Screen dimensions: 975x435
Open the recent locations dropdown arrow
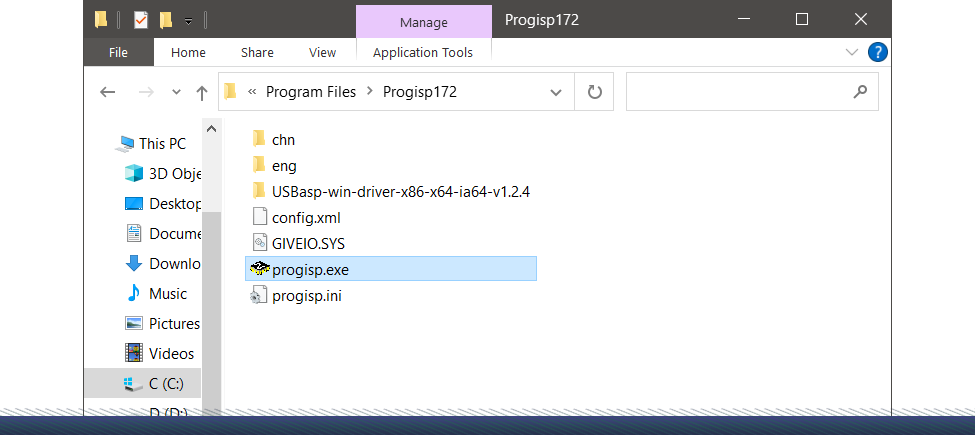[x=176, y=92]
